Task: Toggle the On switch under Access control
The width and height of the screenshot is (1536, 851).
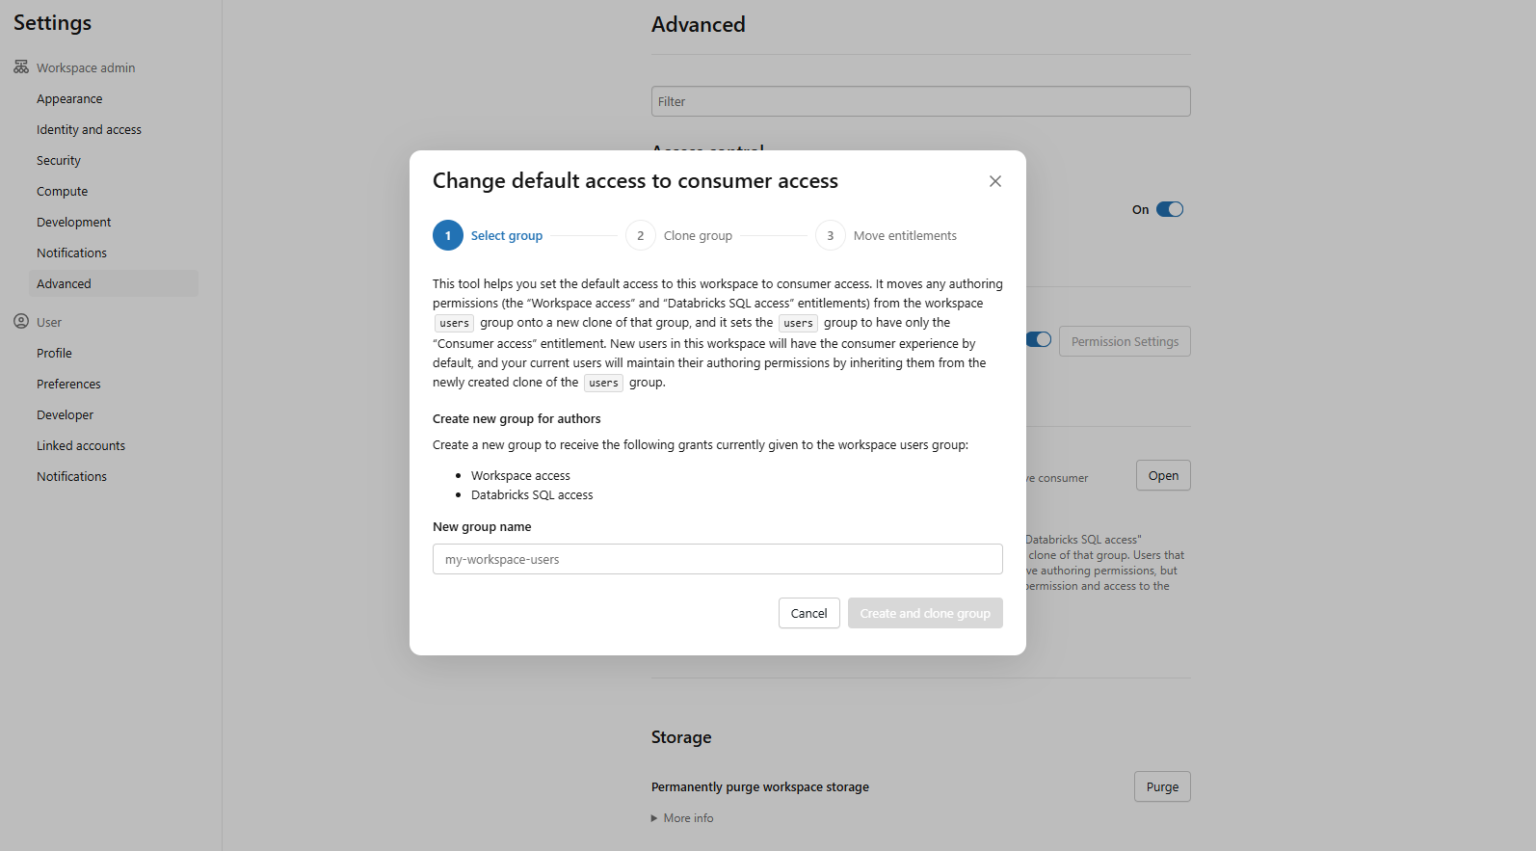Action: coord(1170,209)
